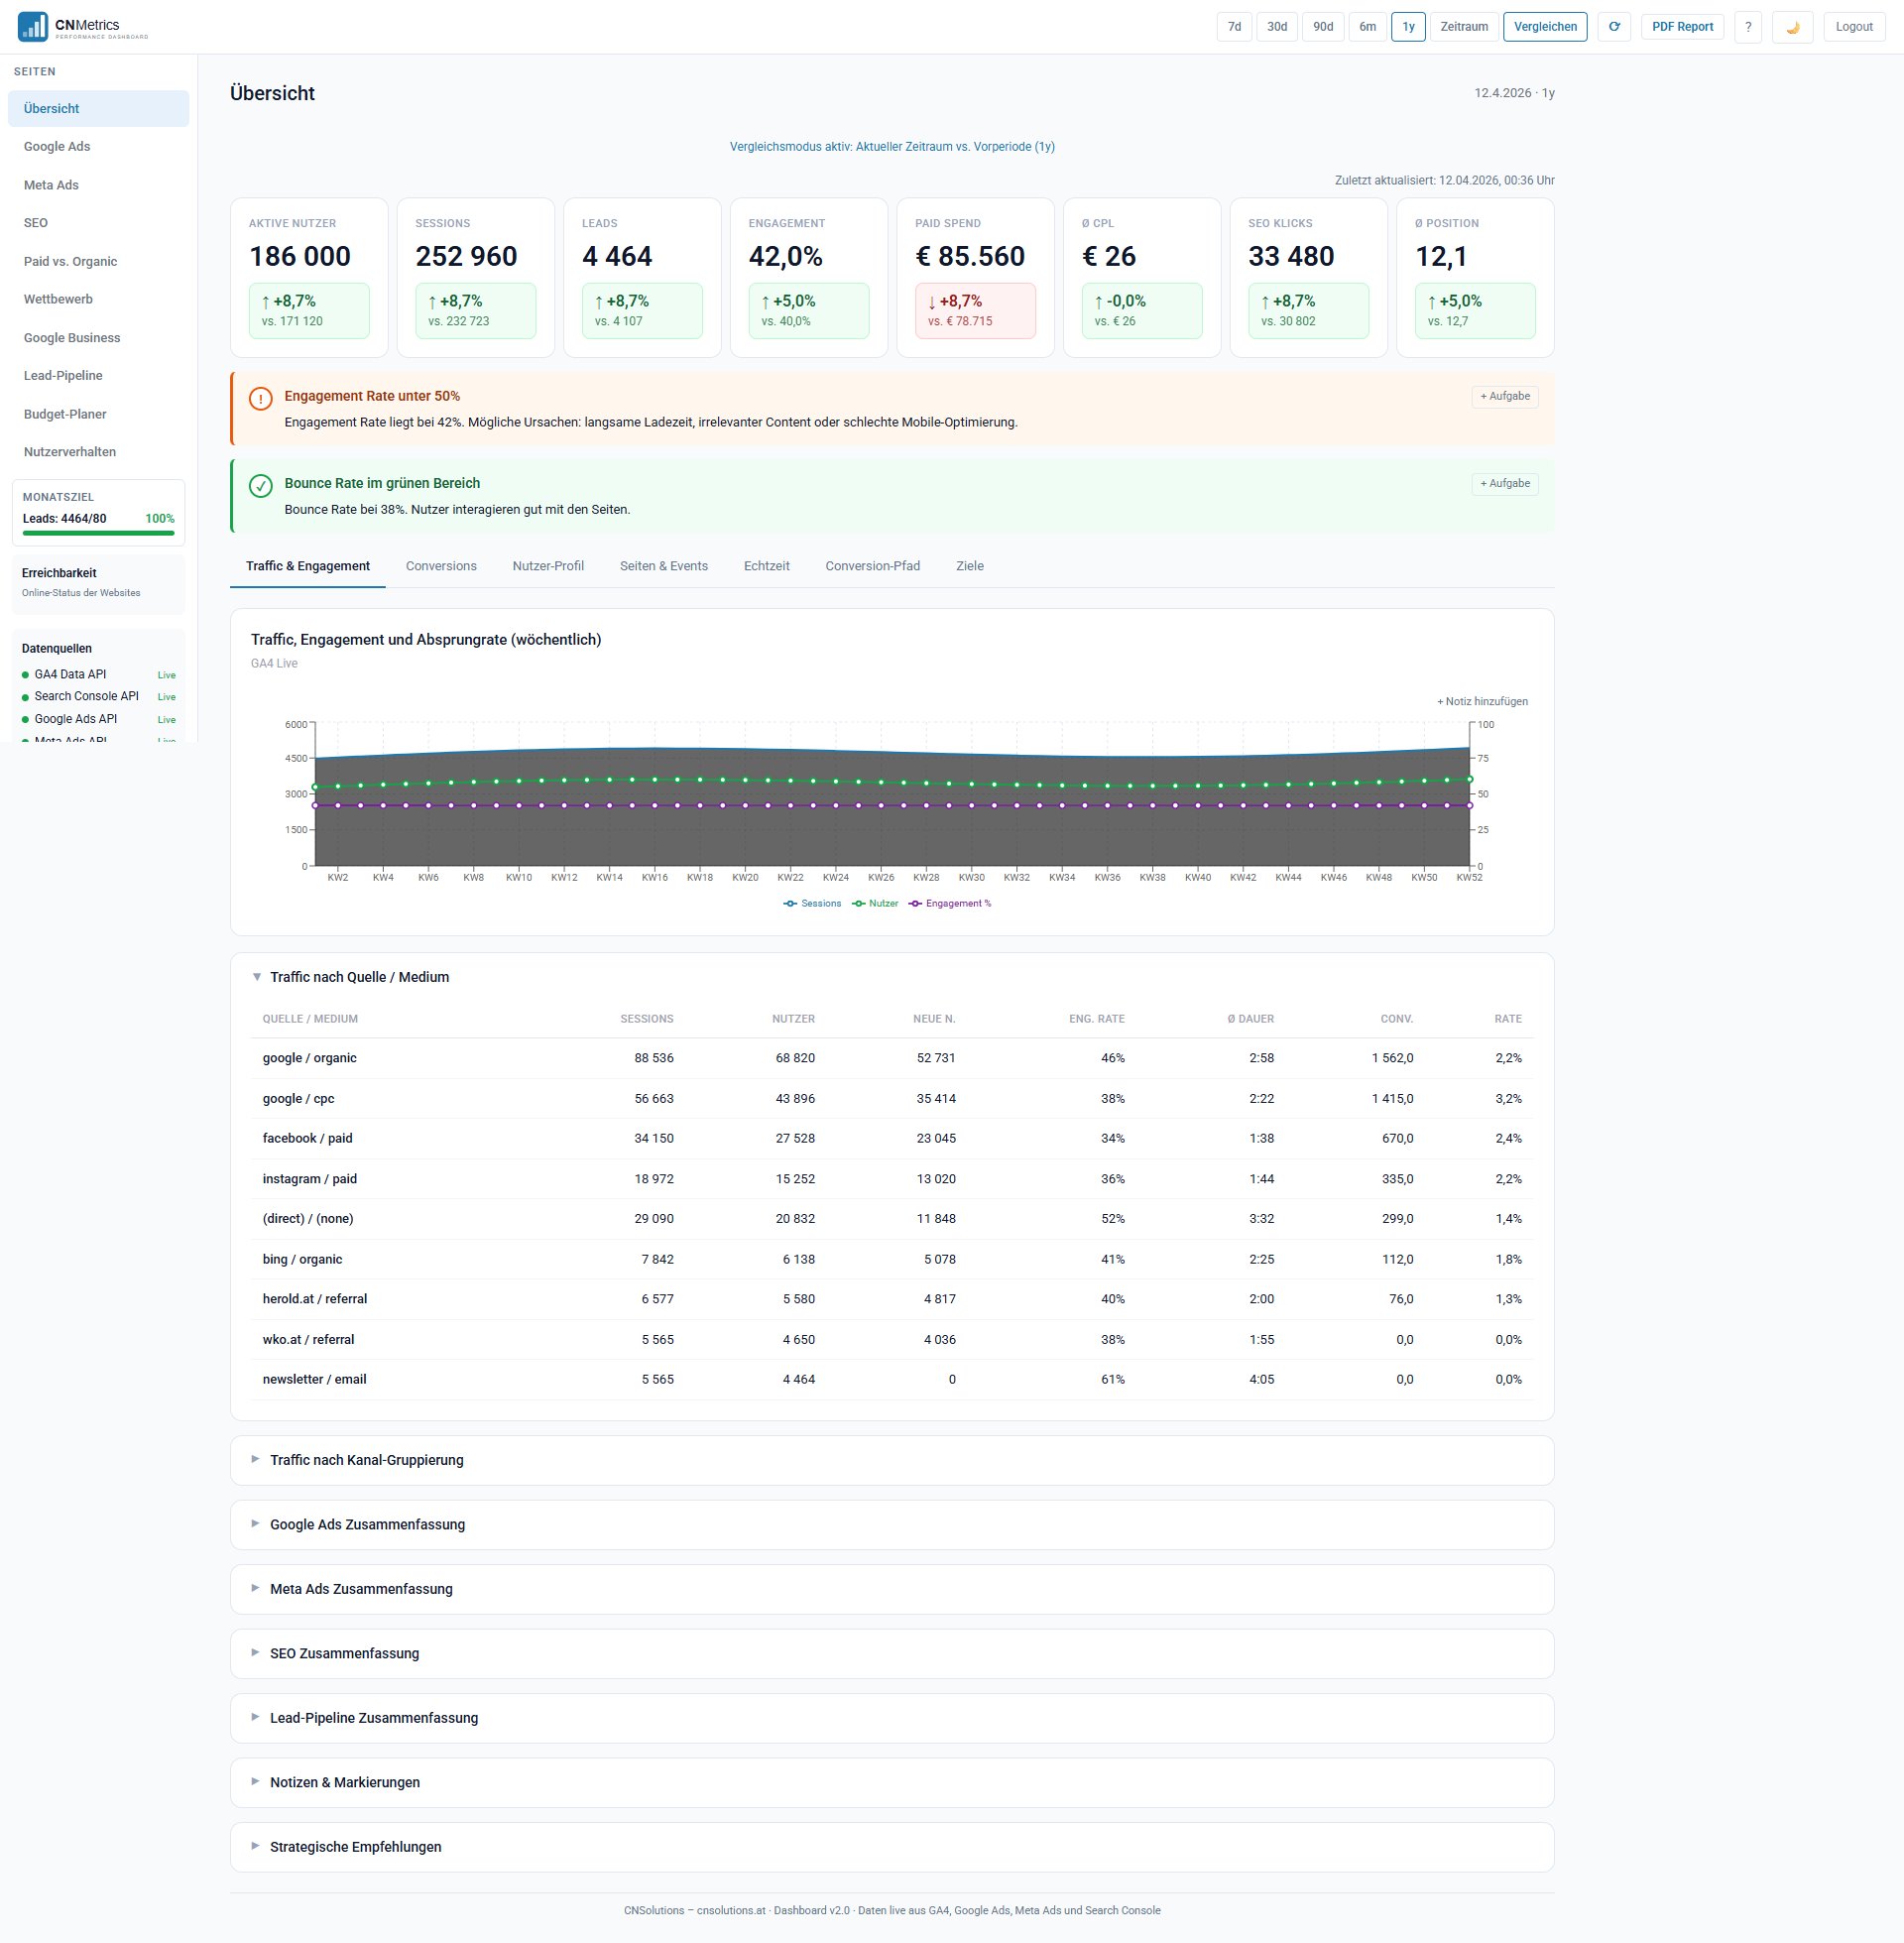The width and height of the screenshot is (1904, 1943).
Task: Generate a PDF Report
Action: coord(1682,27)
